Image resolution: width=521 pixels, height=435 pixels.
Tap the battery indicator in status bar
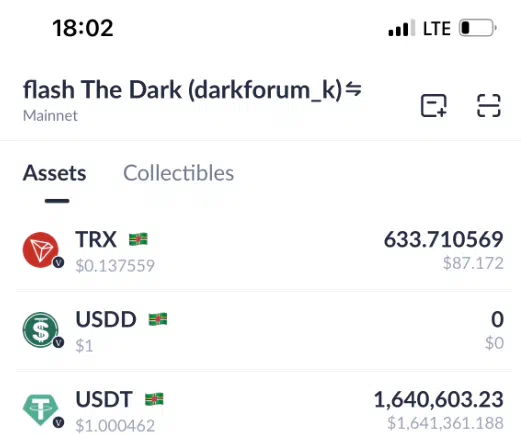478,28
